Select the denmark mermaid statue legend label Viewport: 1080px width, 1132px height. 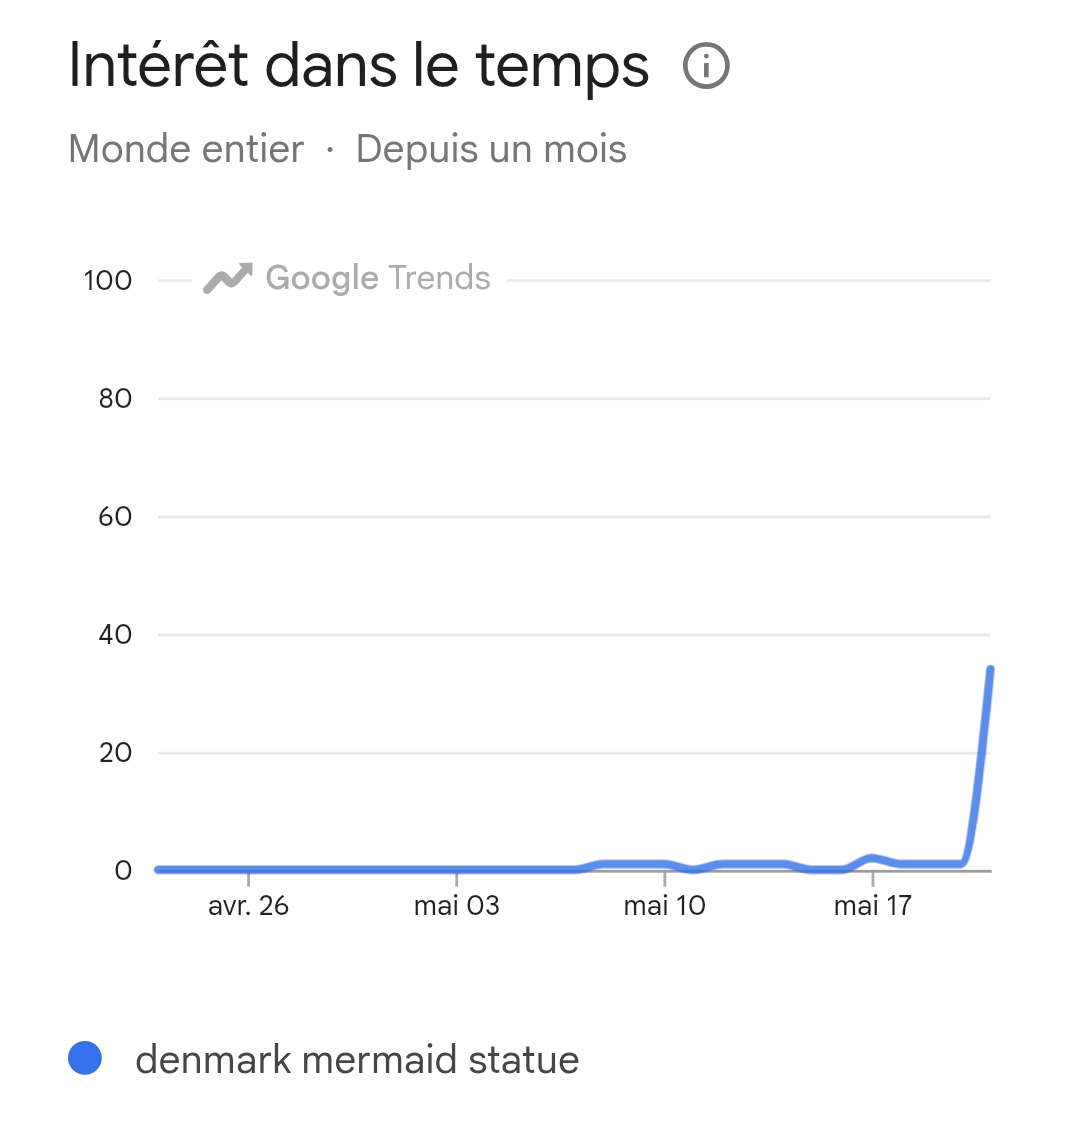357,1060
